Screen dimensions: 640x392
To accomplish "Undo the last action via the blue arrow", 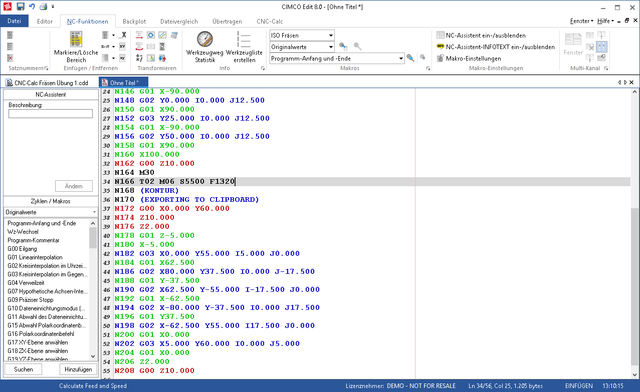I will [32, 7].
